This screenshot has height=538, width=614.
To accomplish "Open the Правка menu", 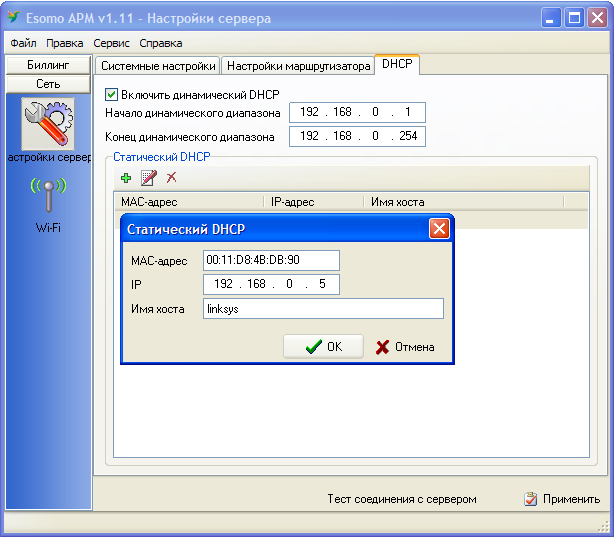I will click(65, 44).
